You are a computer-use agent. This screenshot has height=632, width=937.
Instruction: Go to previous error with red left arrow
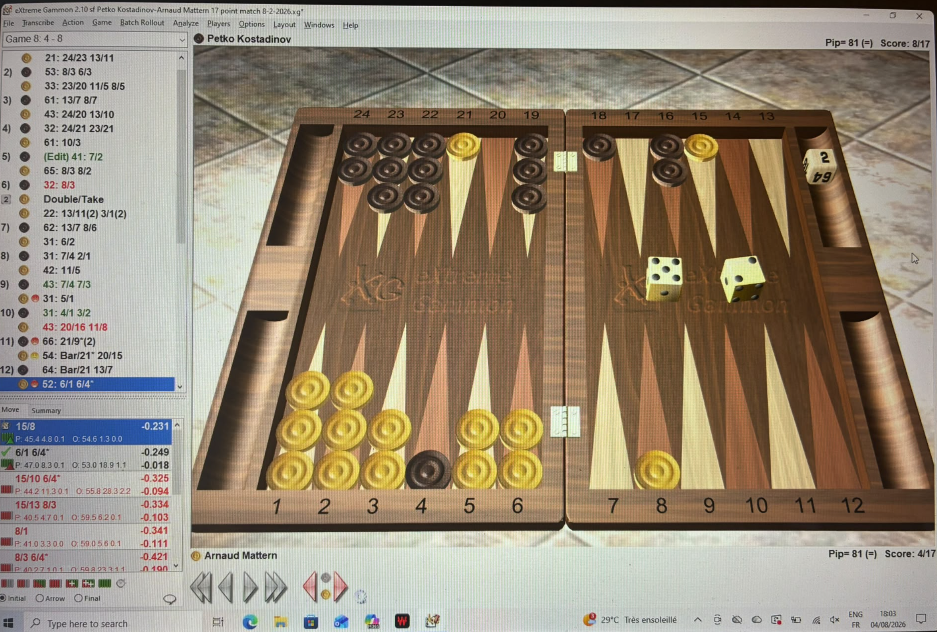tap(311, 587)
